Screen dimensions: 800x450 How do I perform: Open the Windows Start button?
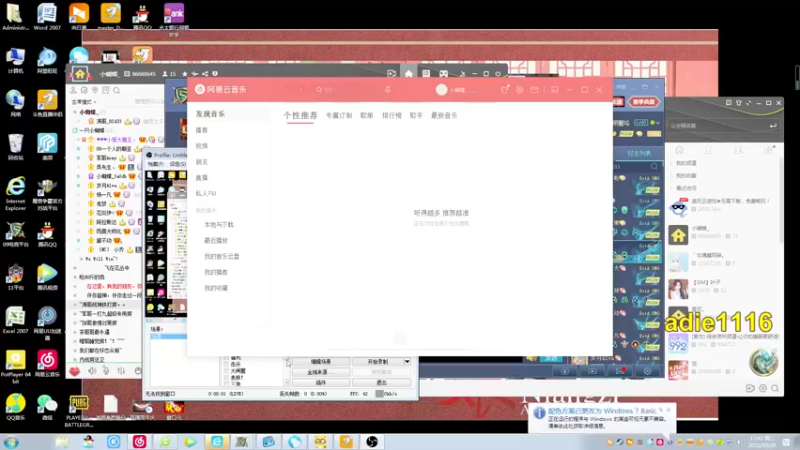(11, 442)
